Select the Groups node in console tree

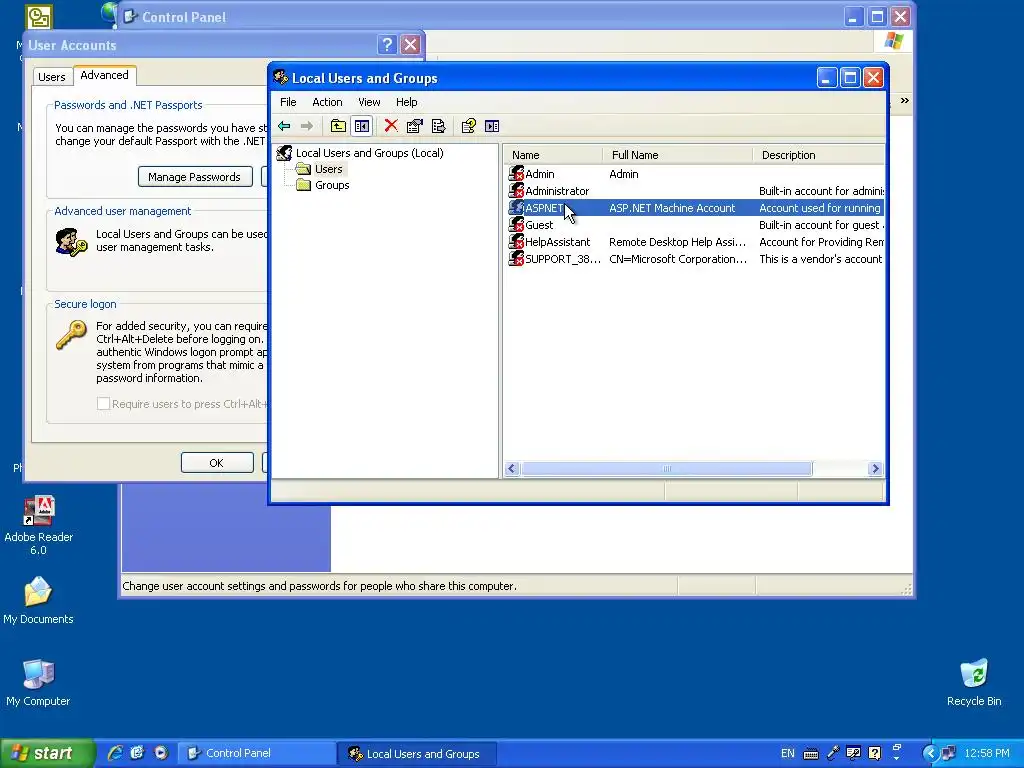point(332,185)
